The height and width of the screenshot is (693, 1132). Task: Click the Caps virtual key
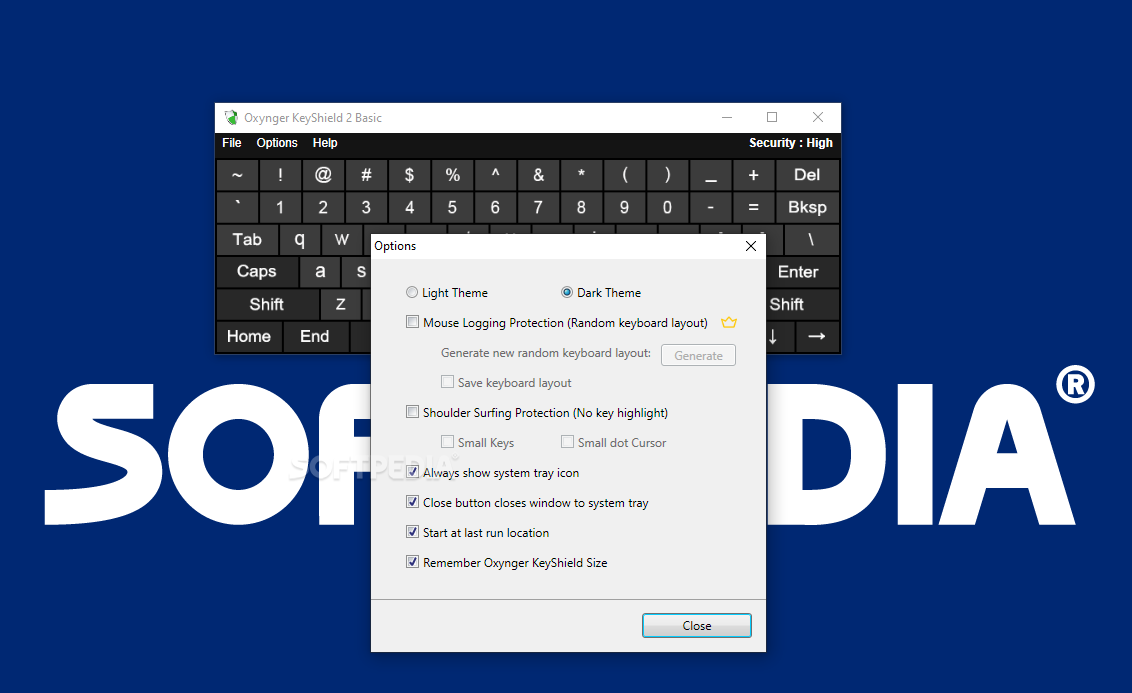point(257,271)
